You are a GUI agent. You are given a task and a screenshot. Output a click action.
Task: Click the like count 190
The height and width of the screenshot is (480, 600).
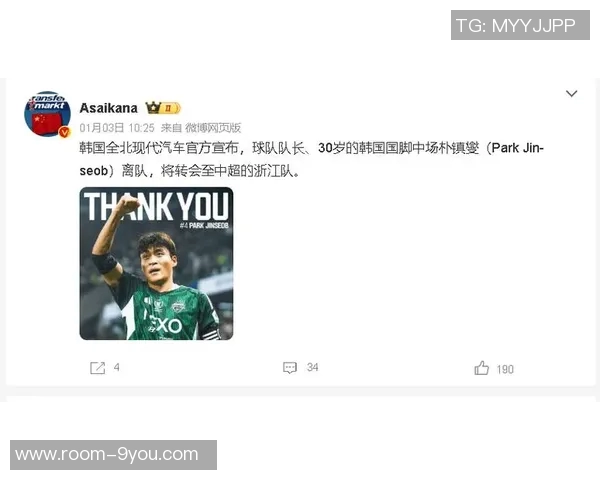[505, 369]
